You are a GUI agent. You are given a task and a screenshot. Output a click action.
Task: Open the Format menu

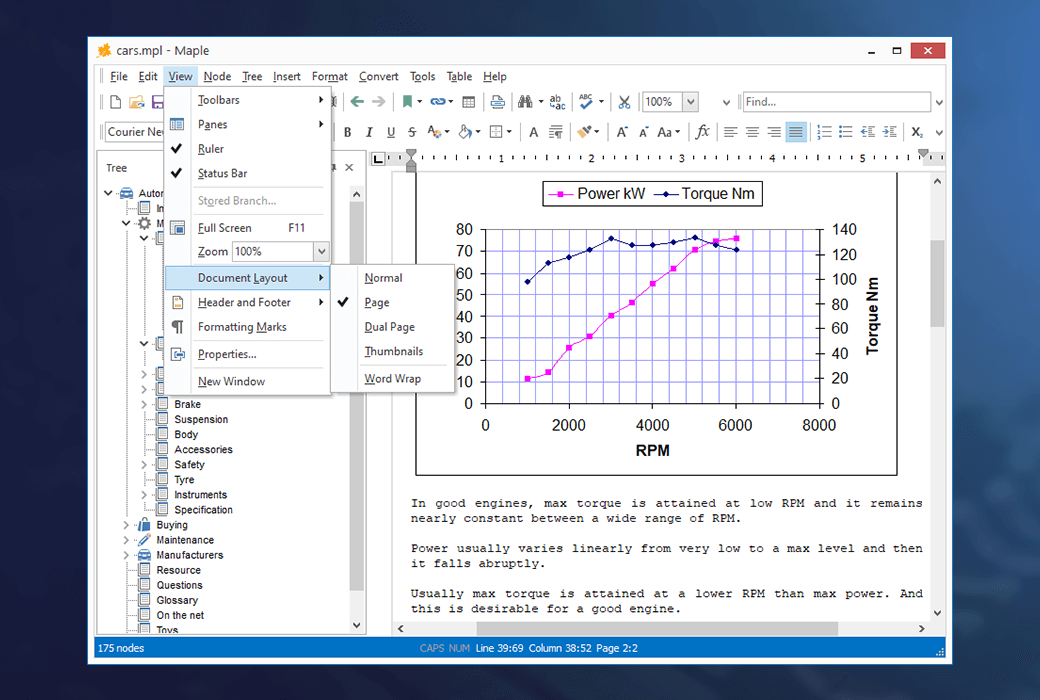click(329, 76)
